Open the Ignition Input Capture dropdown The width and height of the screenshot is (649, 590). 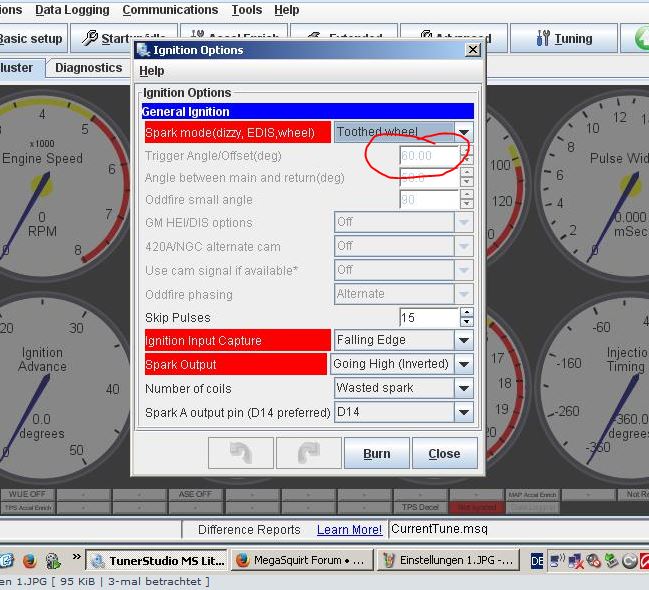coord(464,340)
